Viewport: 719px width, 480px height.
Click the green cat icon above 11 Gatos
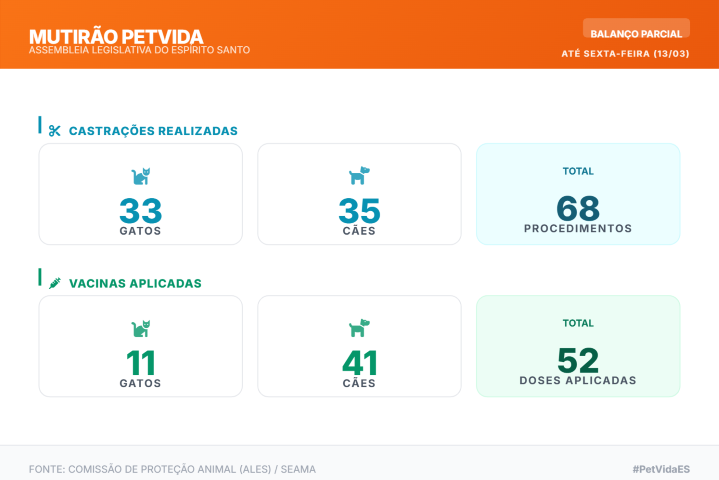pos(140,328)
